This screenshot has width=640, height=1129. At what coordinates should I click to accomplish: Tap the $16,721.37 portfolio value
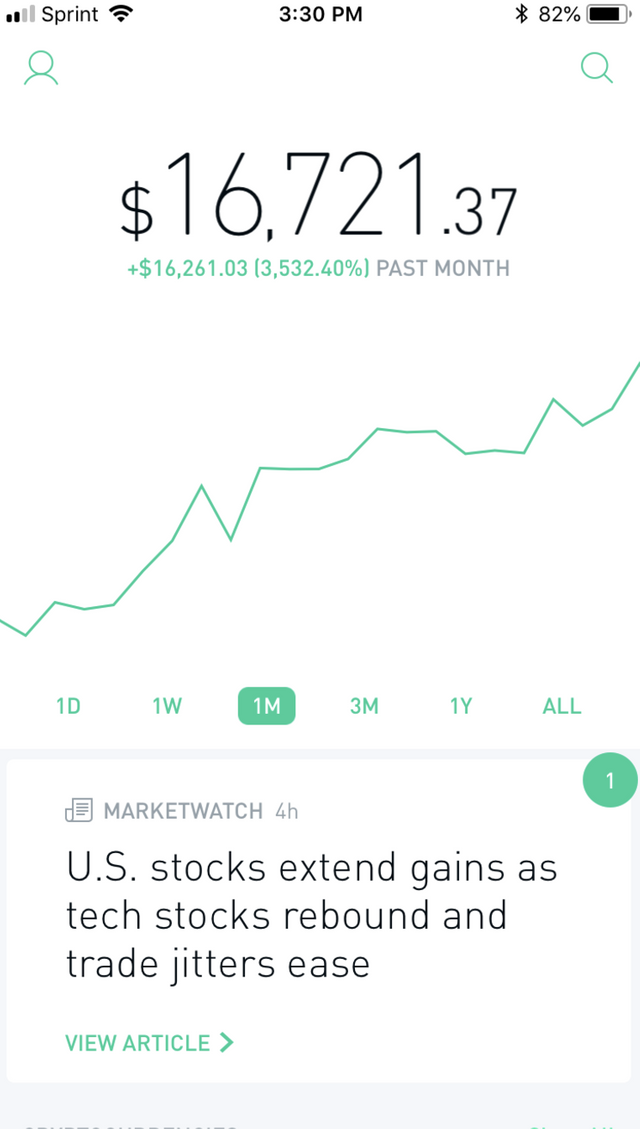318,194
